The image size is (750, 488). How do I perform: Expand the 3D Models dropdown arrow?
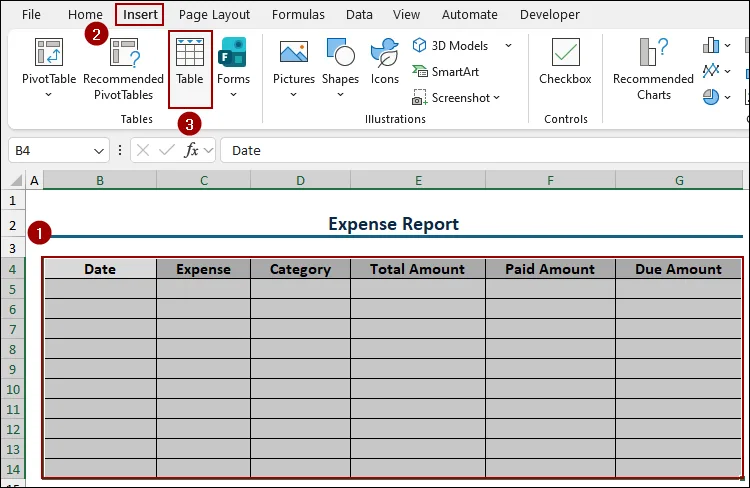[508, 45]
